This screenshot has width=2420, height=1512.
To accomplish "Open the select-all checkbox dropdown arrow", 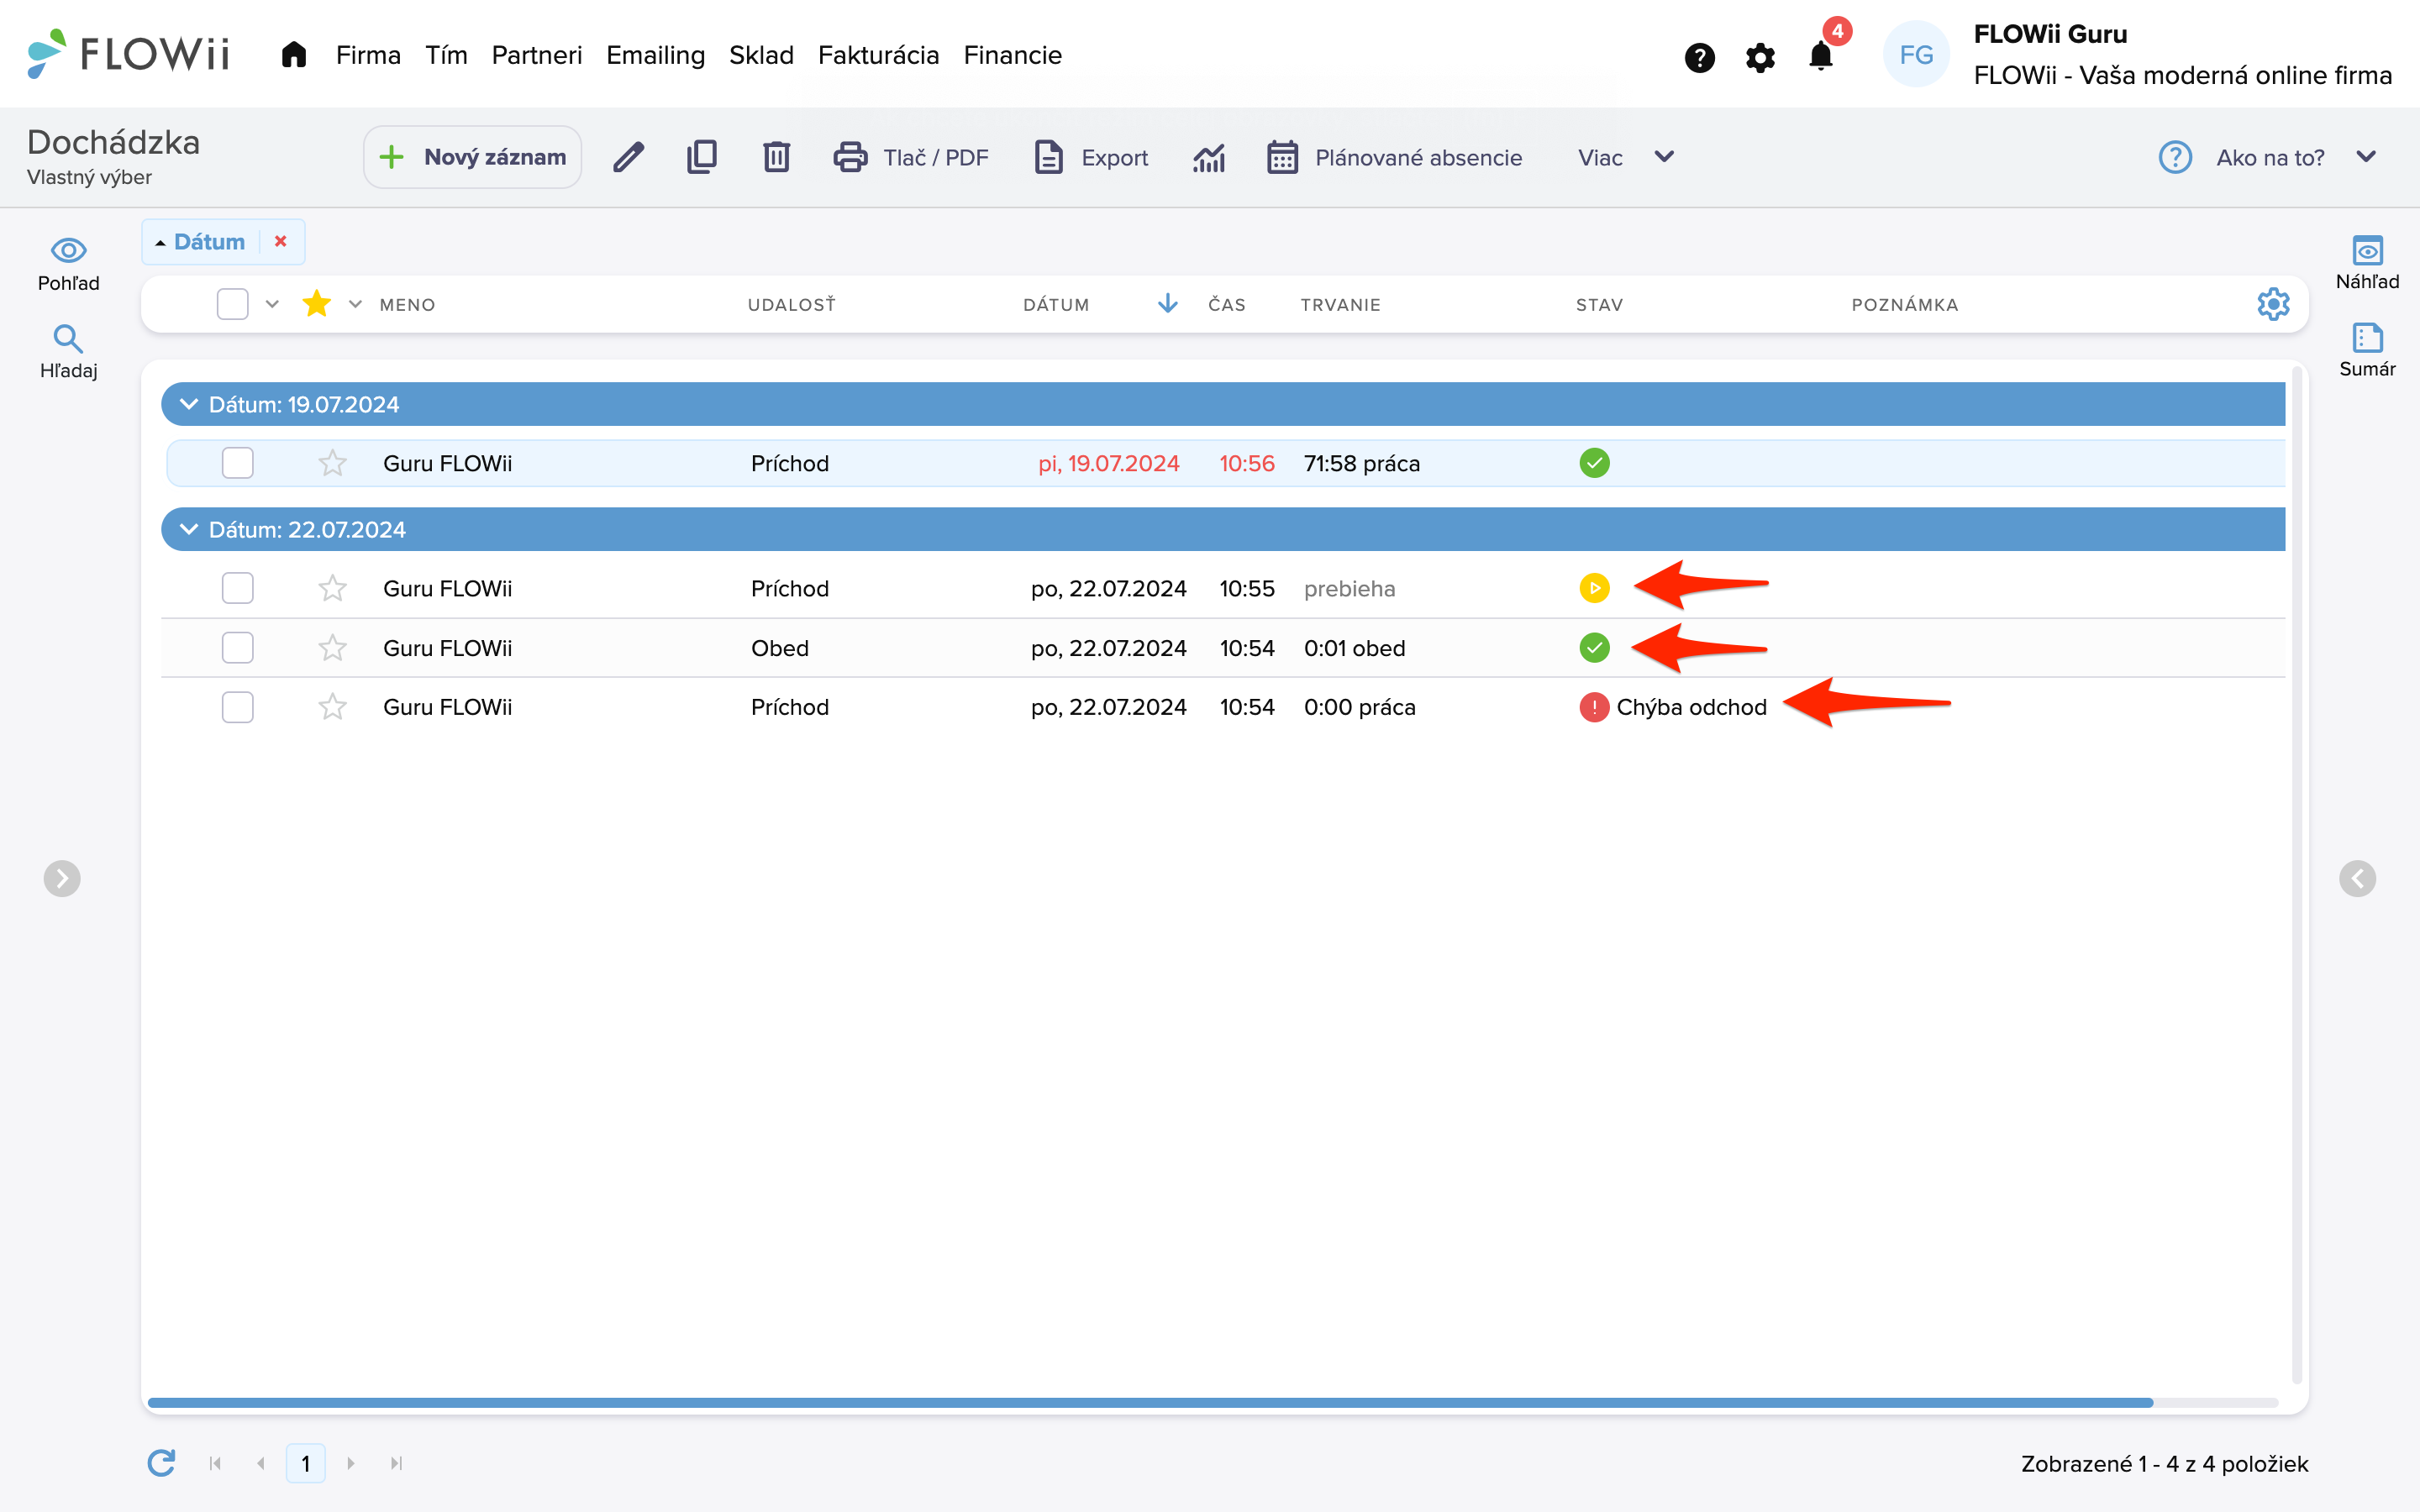I will point(272,304).
